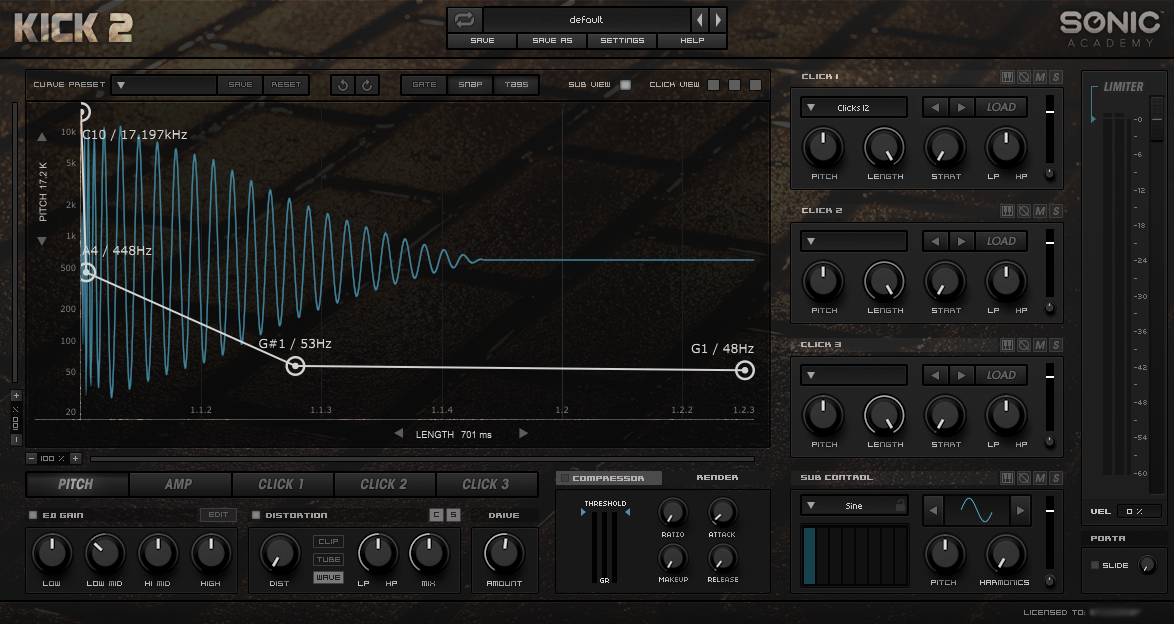Screen dimensions: 1174x624
Task: Open the Sub Control Sine waveform dropdown
Action: pyautogui.click(x=854, y=506)
